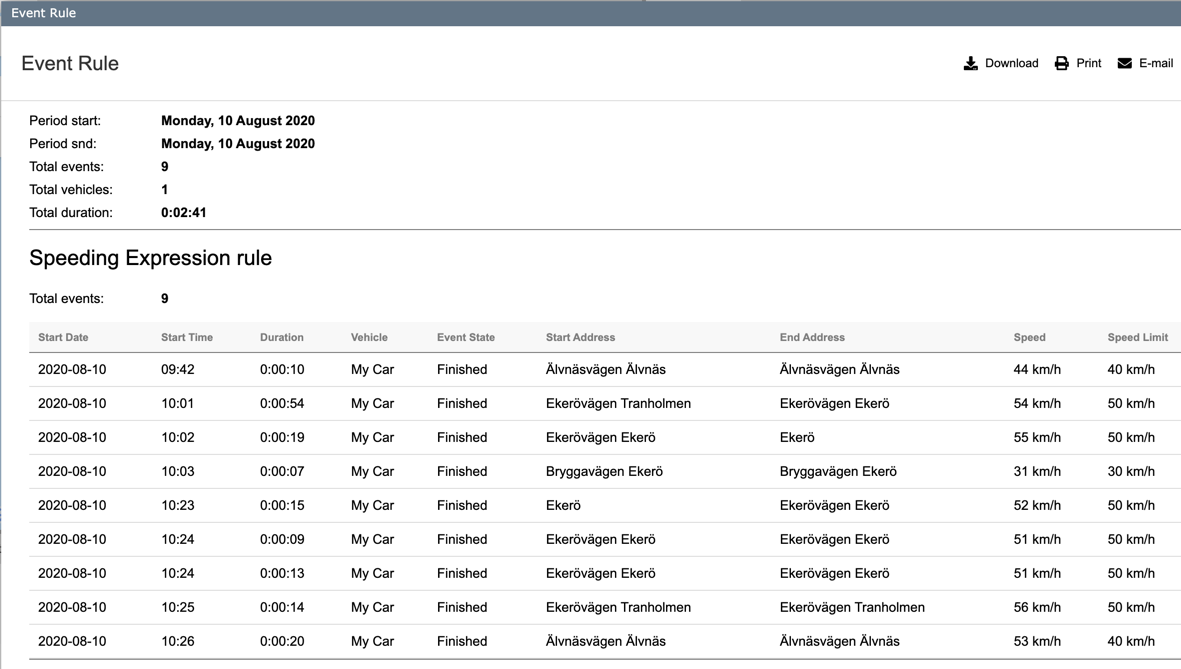
Task: Sort by Start Time column header
Action: click(187, 338)
